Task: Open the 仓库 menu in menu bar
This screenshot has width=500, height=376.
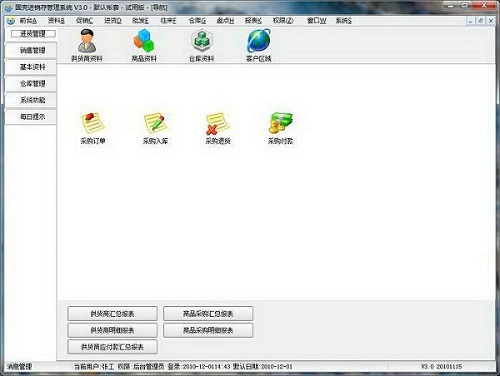Action: pos(197,21)
